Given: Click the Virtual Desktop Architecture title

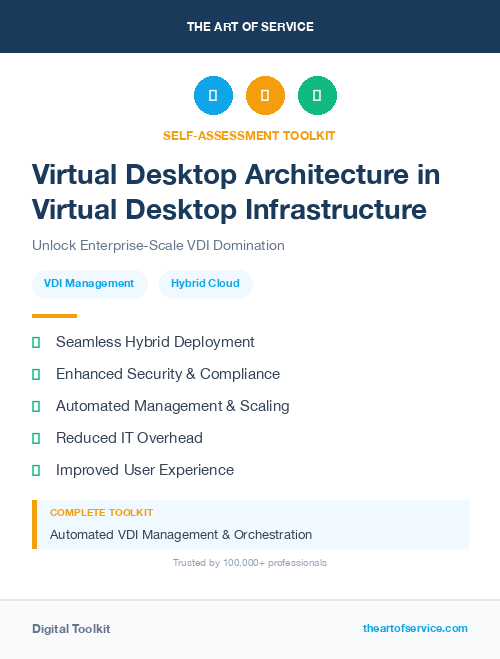Looking at the screenshot, I should click(x=236, y=192).
